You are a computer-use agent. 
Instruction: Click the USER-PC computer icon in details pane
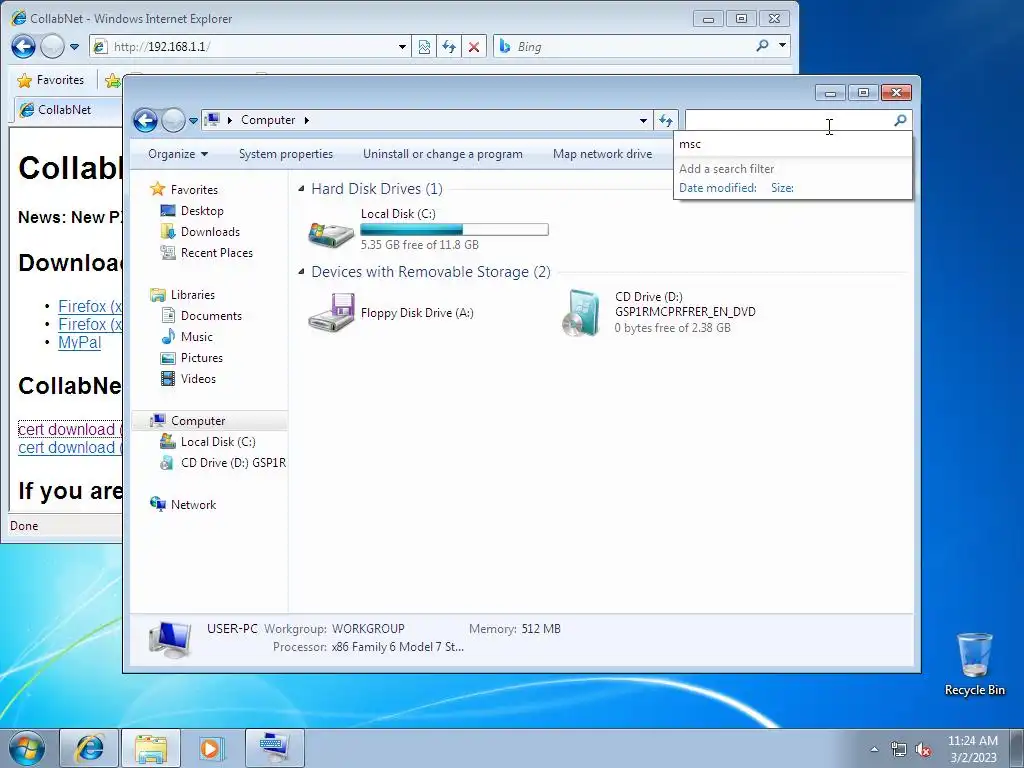pyautogui.click(x=170, y=638)
